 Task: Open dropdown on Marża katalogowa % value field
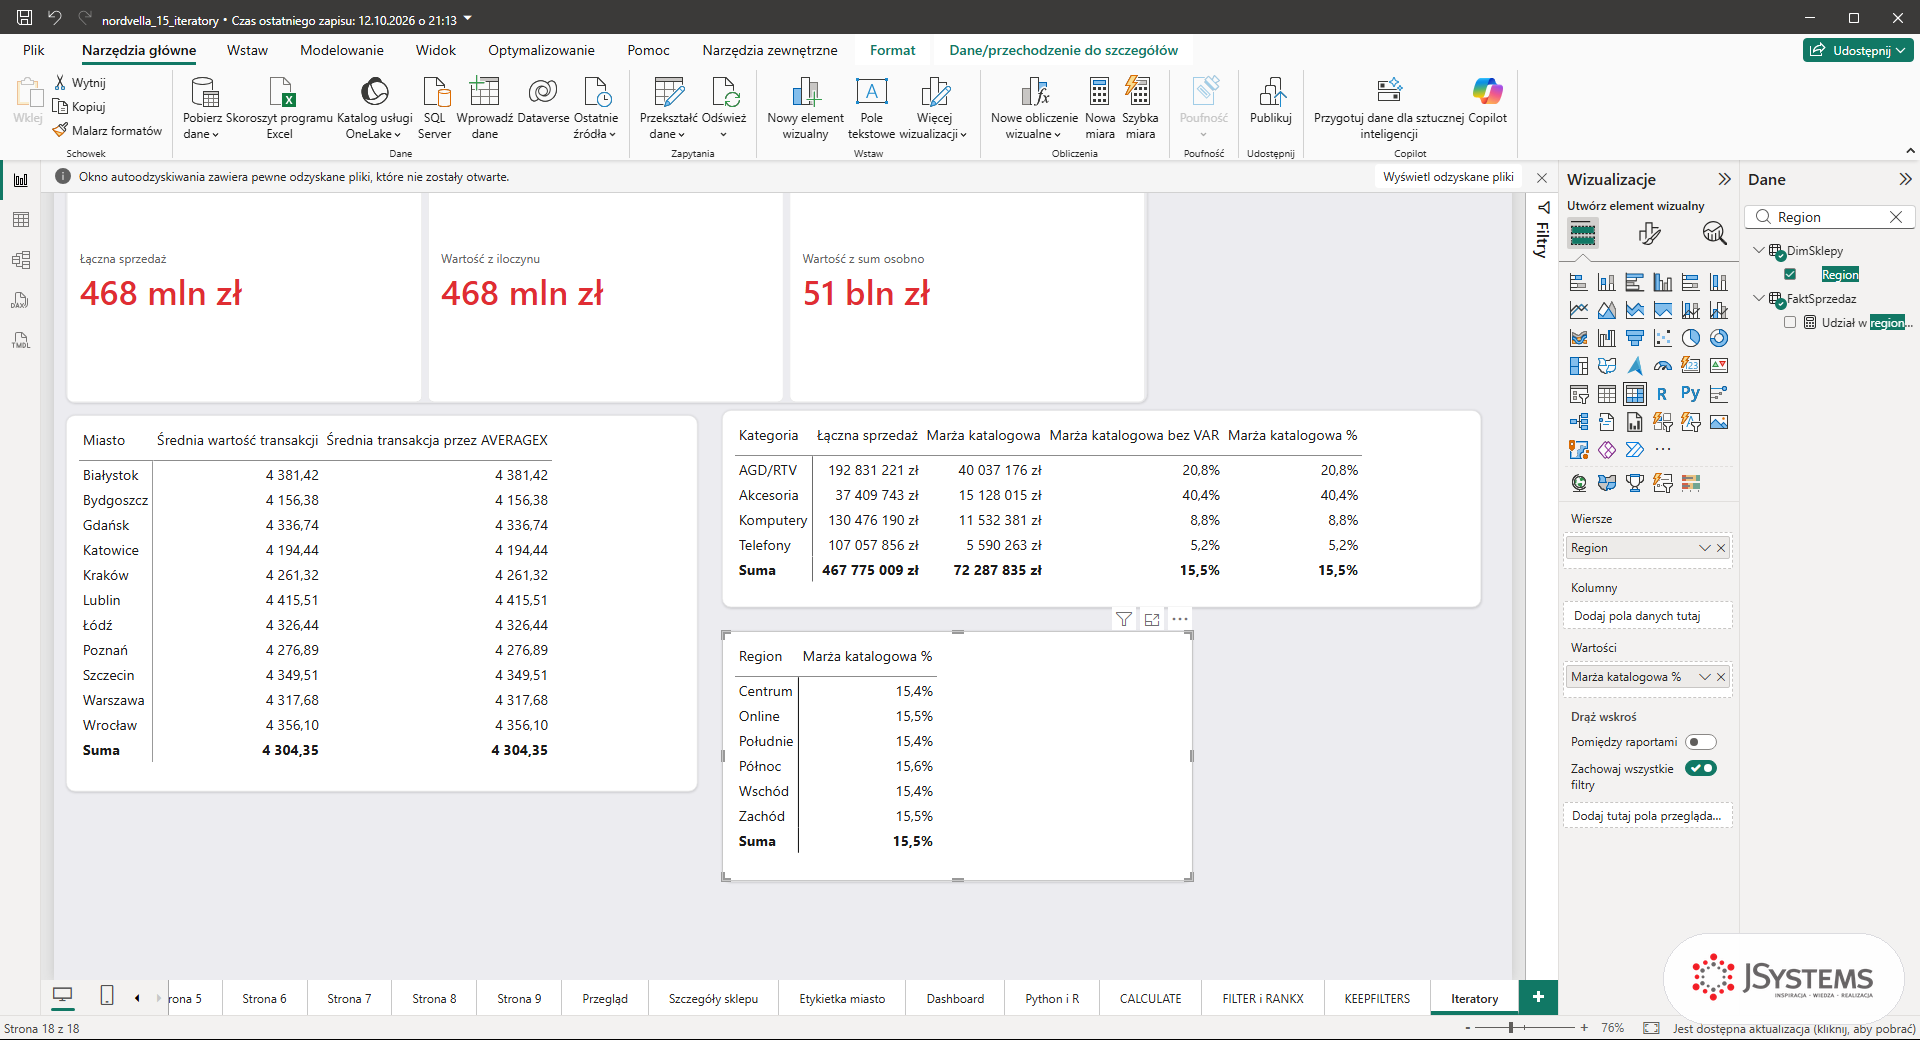pos(1705,677)
